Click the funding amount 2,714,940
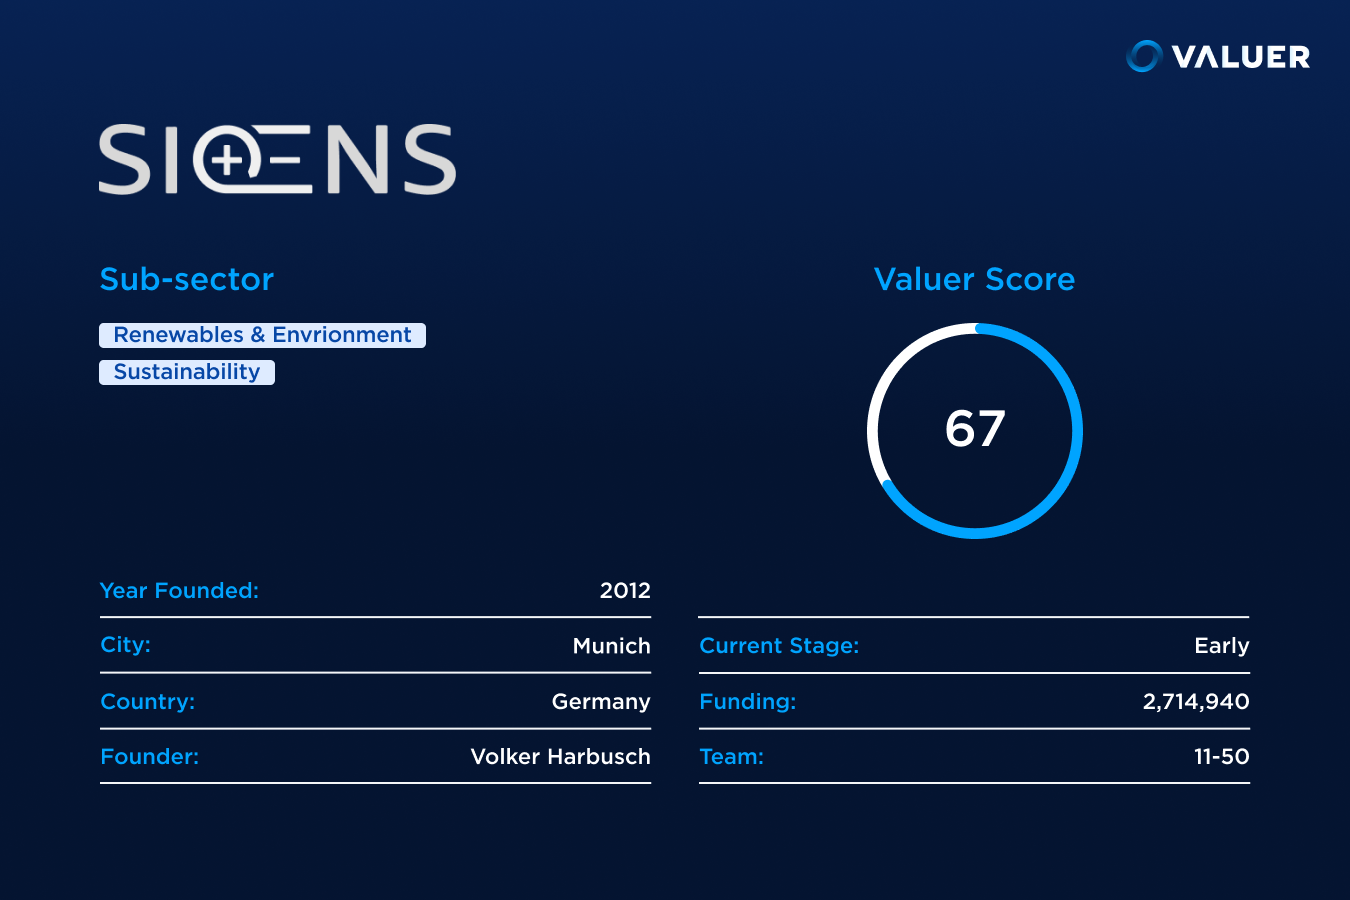Viewport: 1350px width, 900px height. [1196, 702]
